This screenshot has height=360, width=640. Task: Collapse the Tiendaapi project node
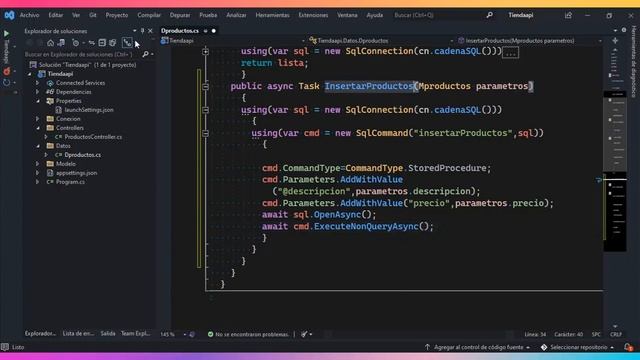(x=30, y=74)
